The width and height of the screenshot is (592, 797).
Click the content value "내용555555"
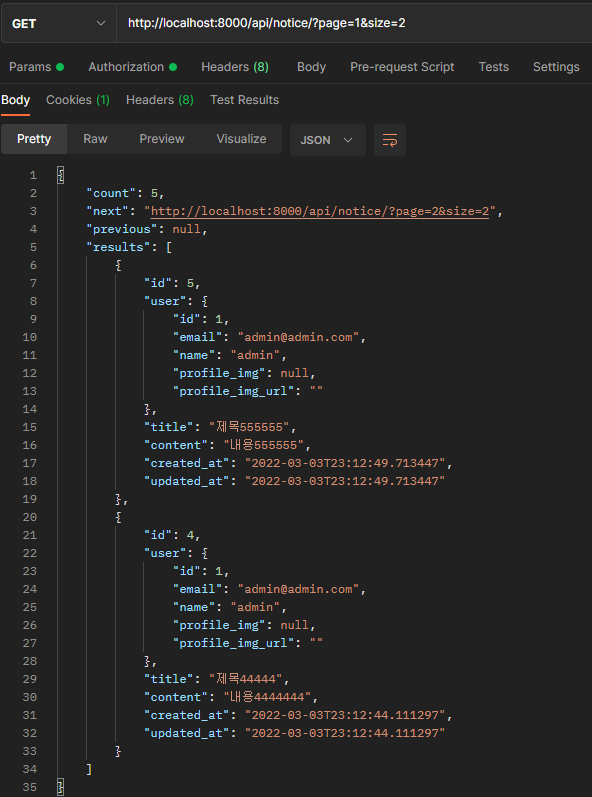263,445
